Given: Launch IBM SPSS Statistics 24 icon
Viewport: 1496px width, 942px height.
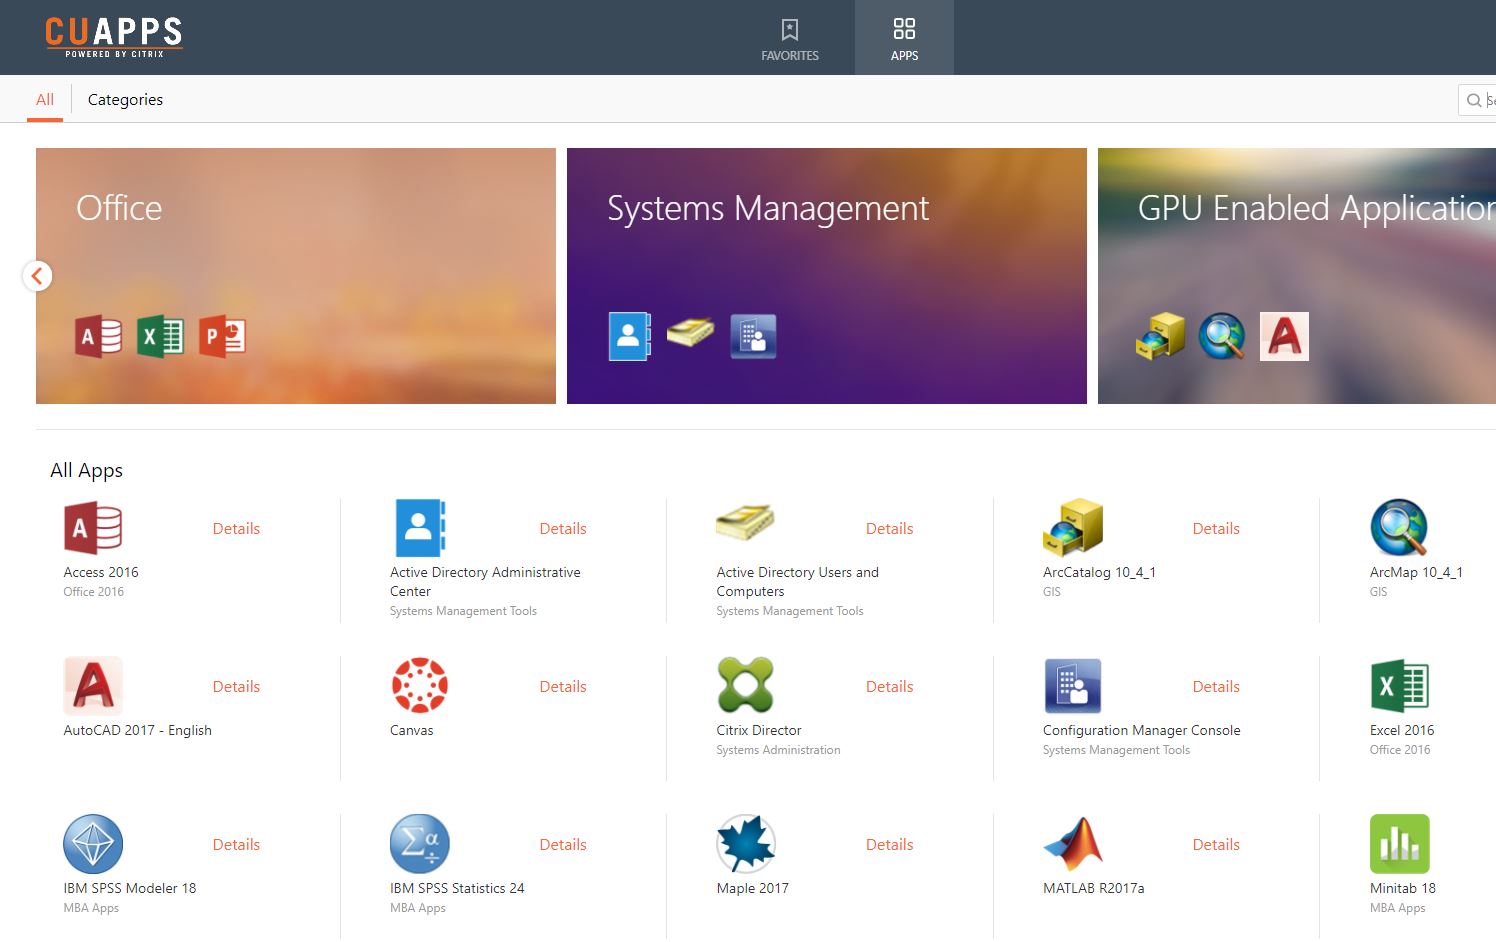Looking at the screenshot, I should [420, 844].
